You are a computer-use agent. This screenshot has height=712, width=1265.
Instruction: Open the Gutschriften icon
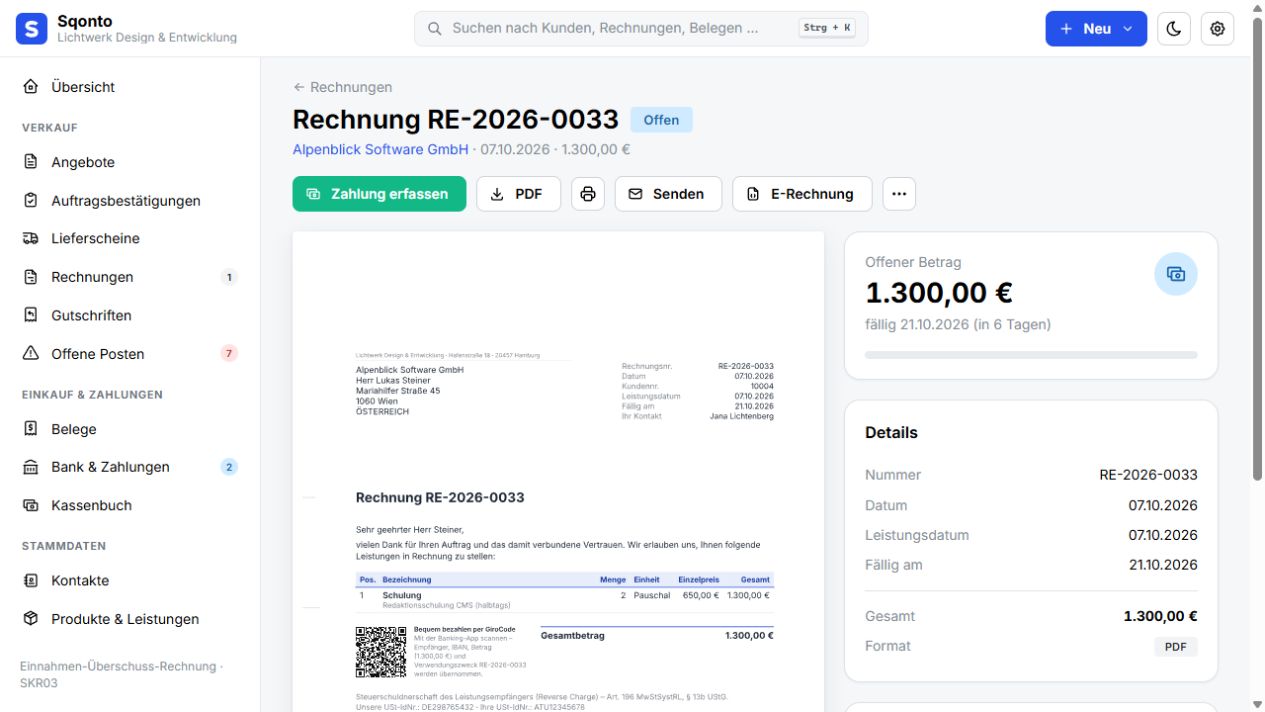tap(31, 315)
